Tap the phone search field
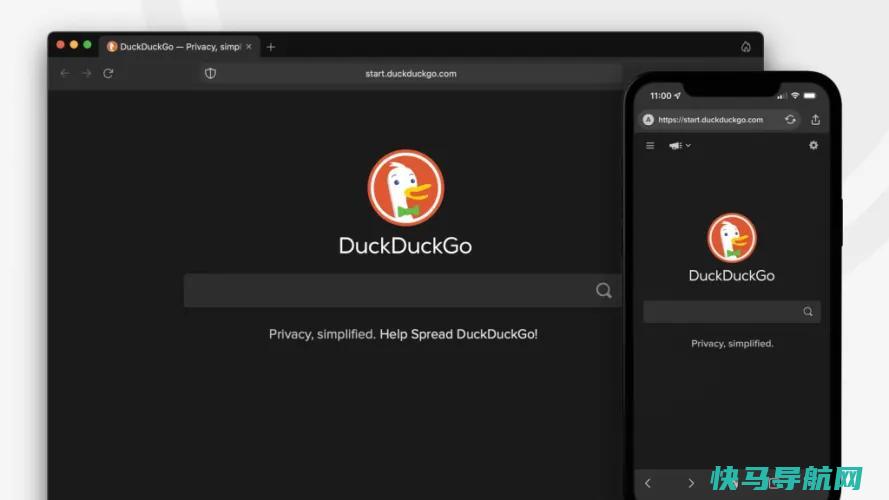889x500 pixels. point(731,312)
